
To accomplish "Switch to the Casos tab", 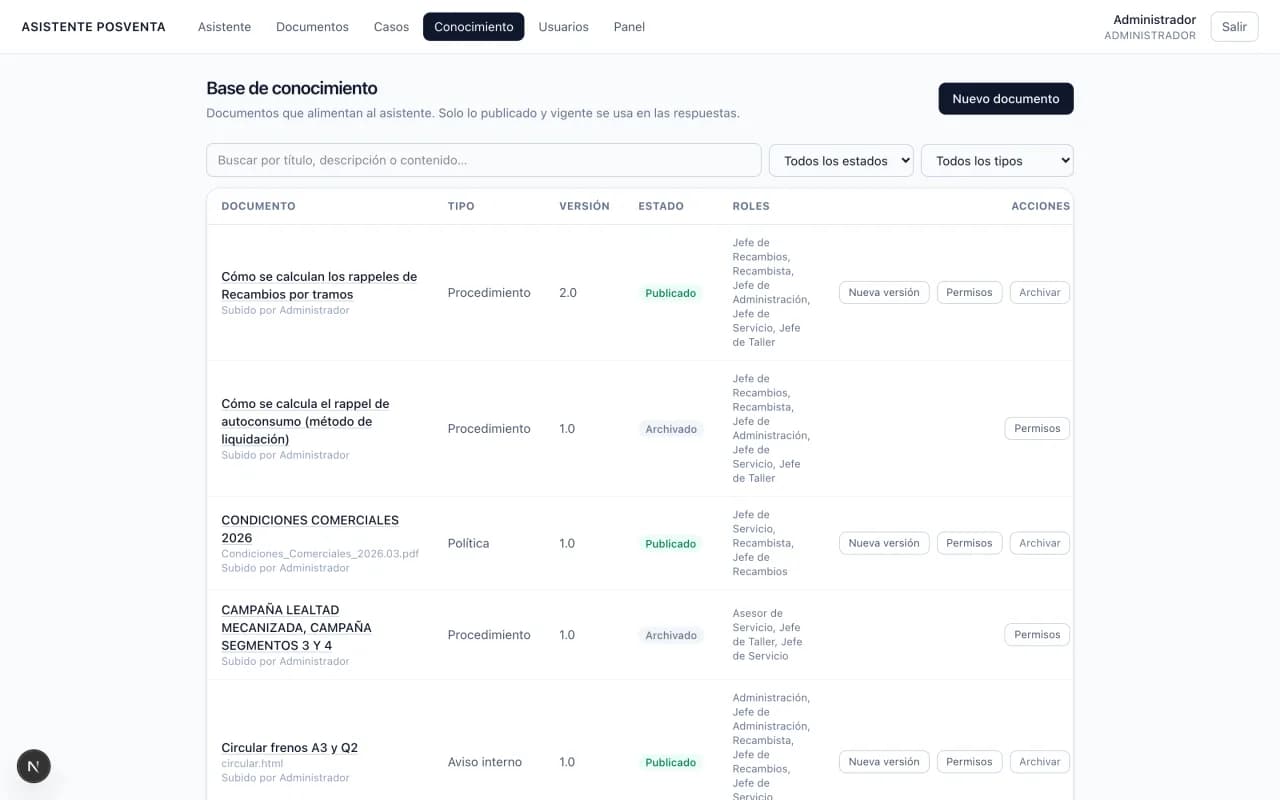I will pyautogui.click(x=391, y=27).
